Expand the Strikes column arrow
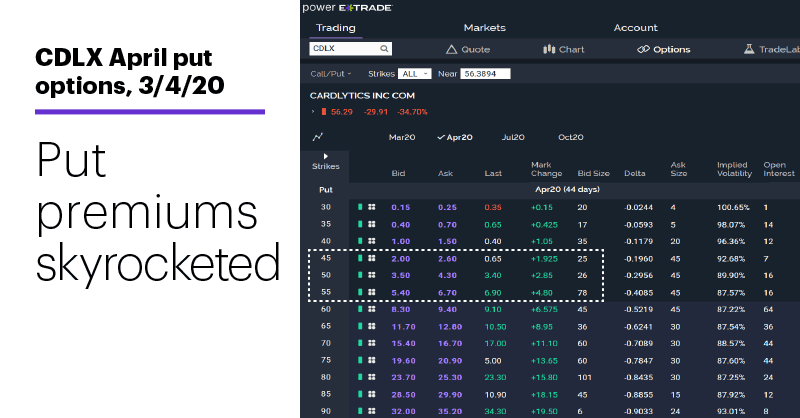The width and height of the screenshot is (800, 418). [326, 156]
